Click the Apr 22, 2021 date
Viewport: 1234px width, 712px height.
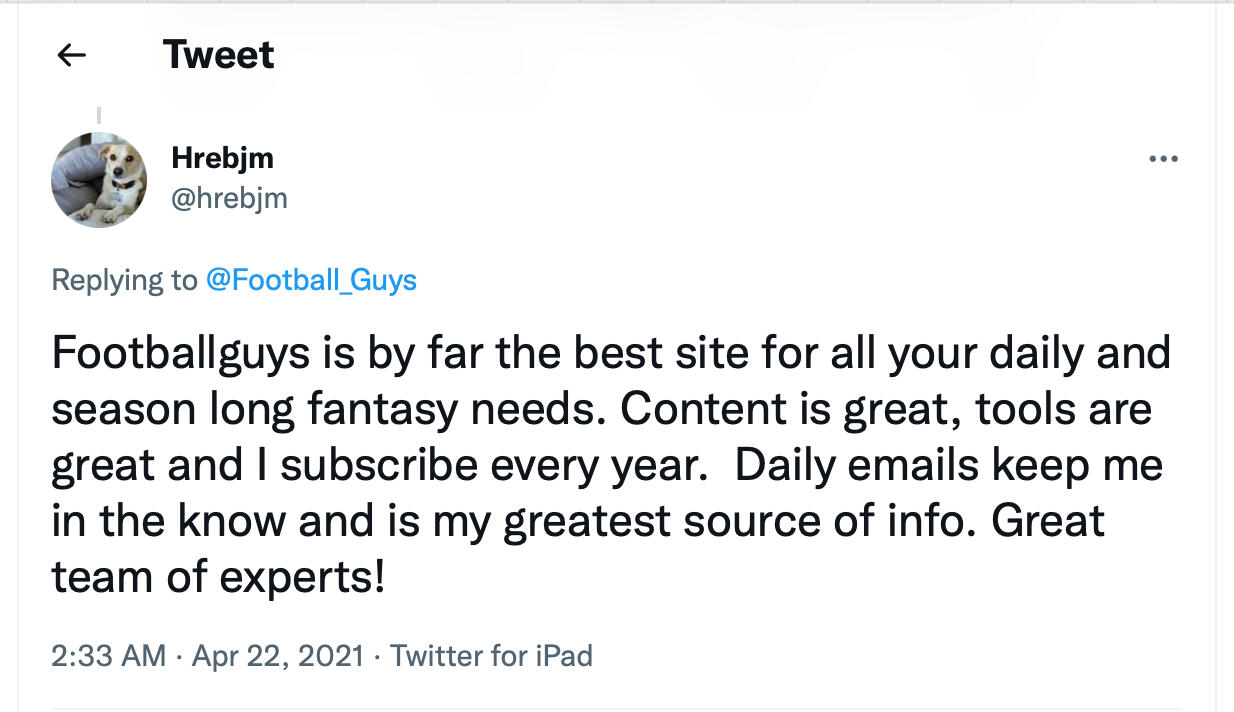point(275,656)
